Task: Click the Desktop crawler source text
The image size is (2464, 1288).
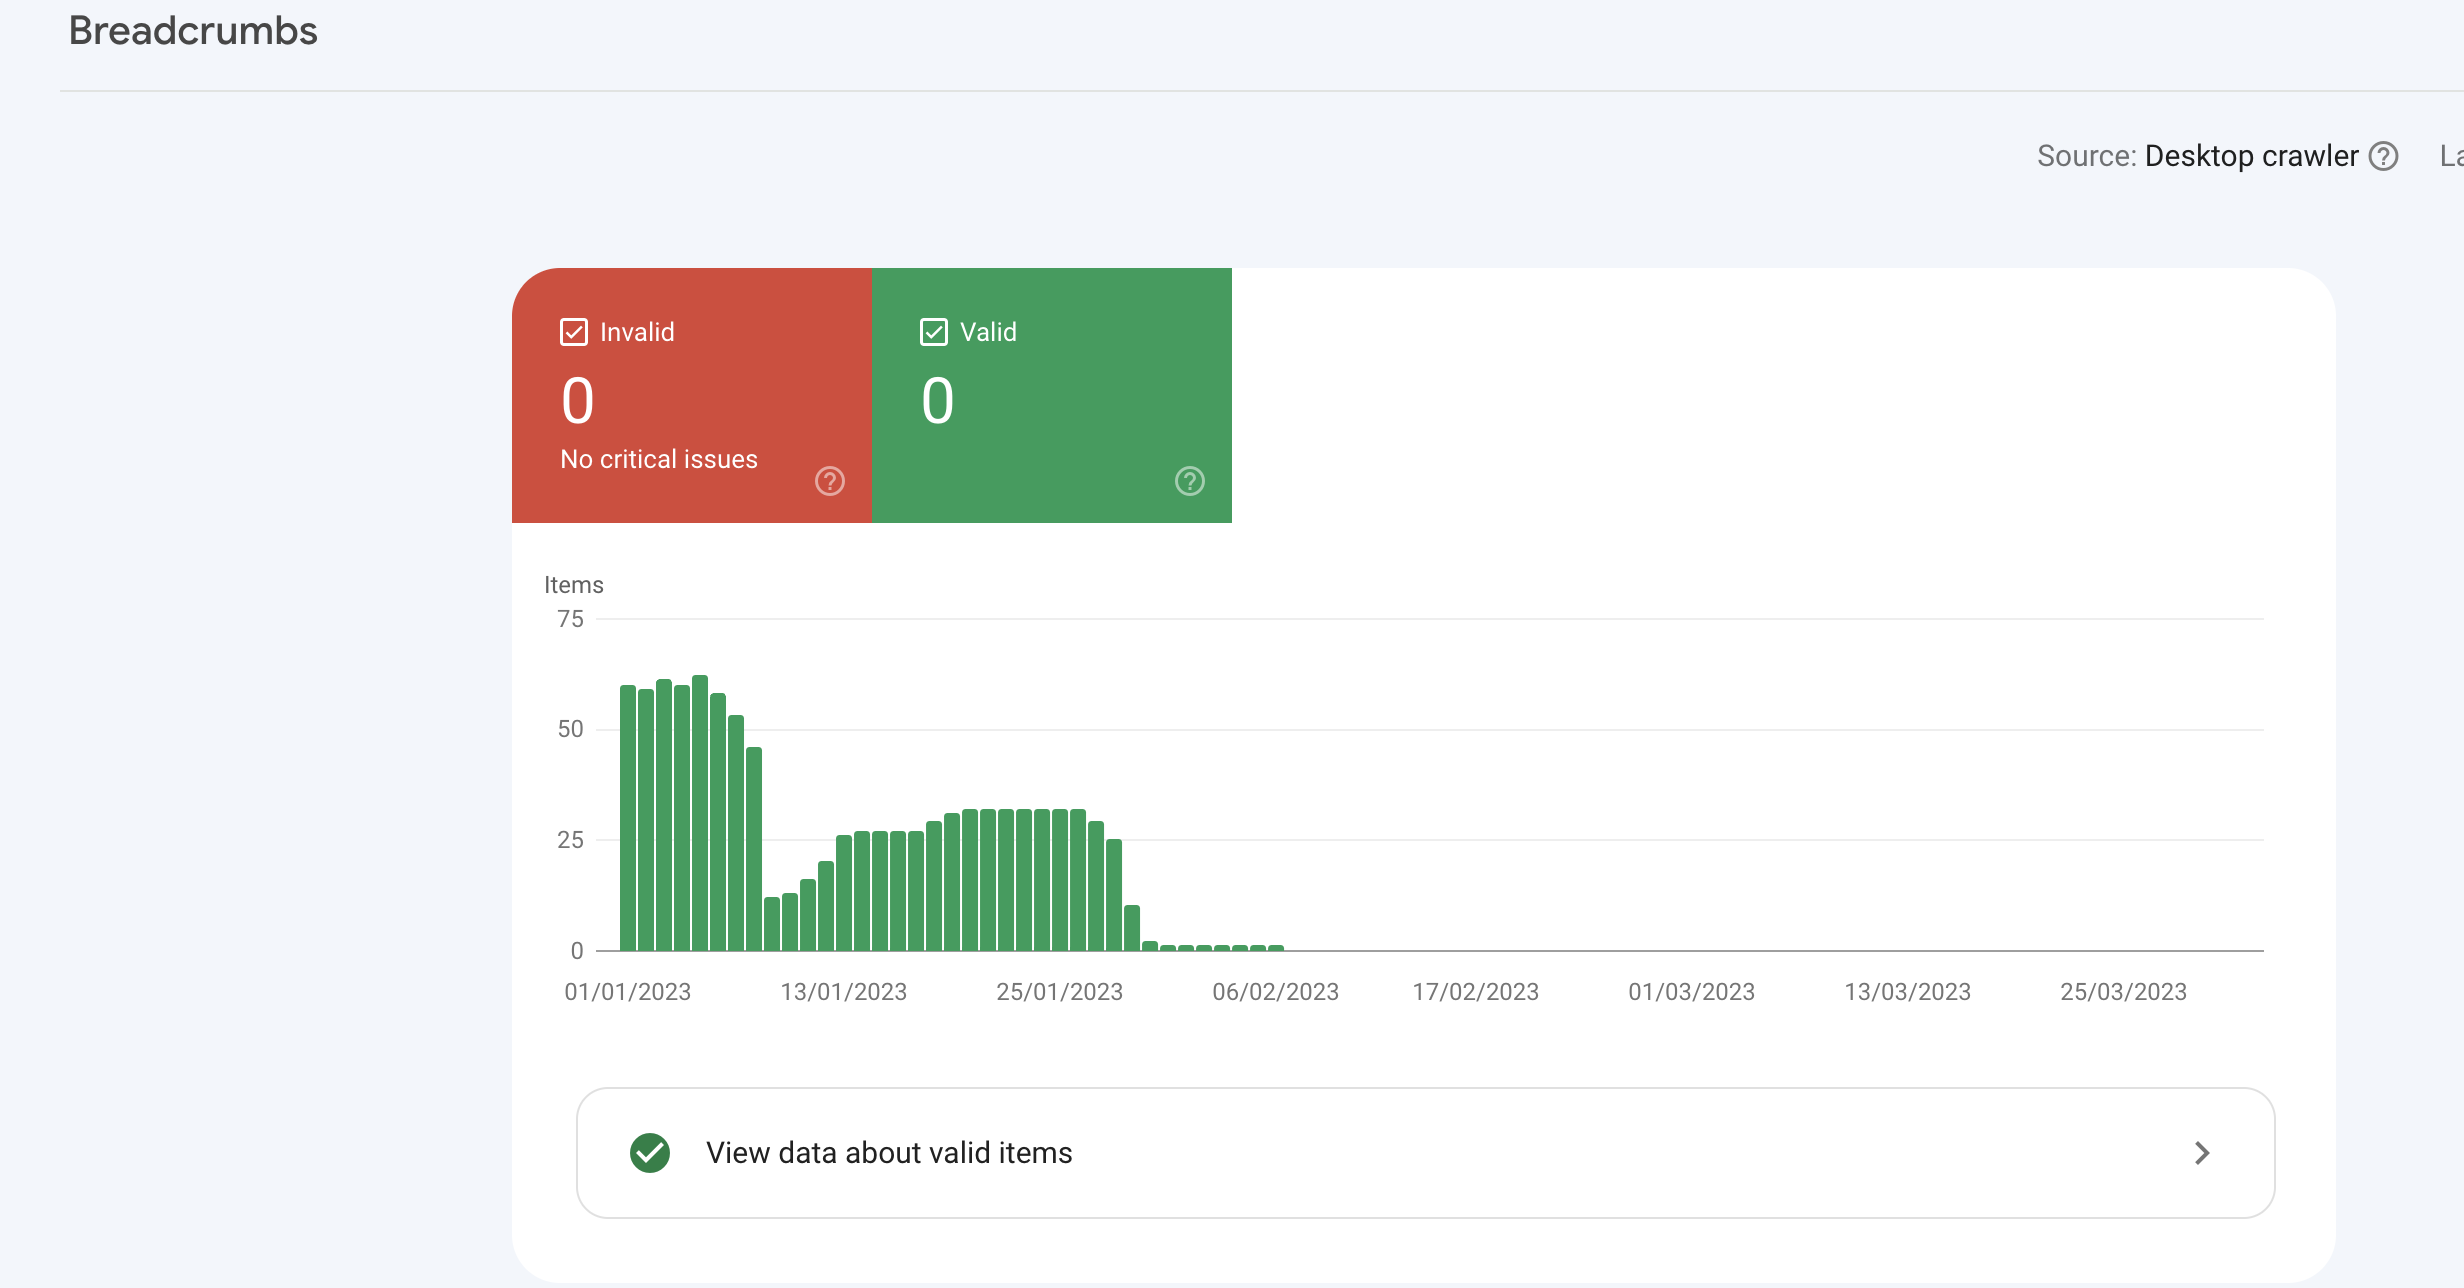Action: point(2252,156)
